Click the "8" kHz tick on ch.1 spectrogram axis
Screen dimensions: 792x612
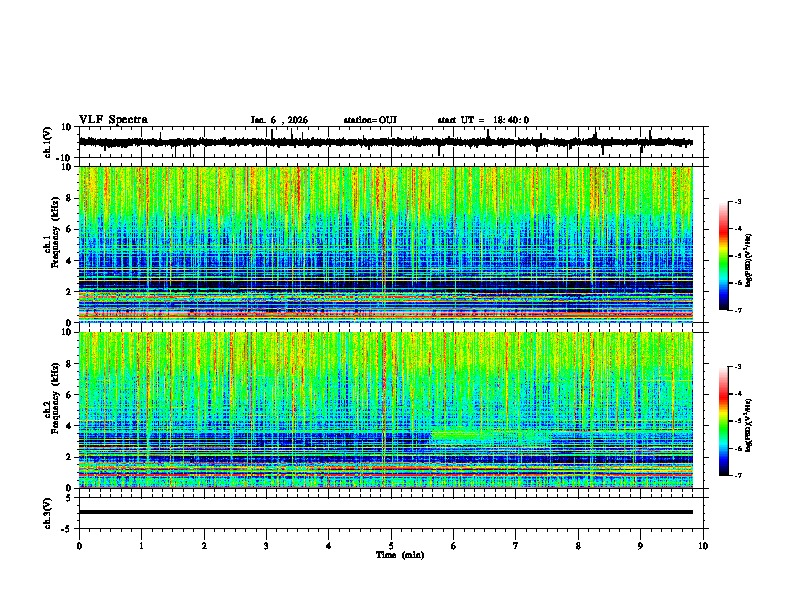point(70,198)
